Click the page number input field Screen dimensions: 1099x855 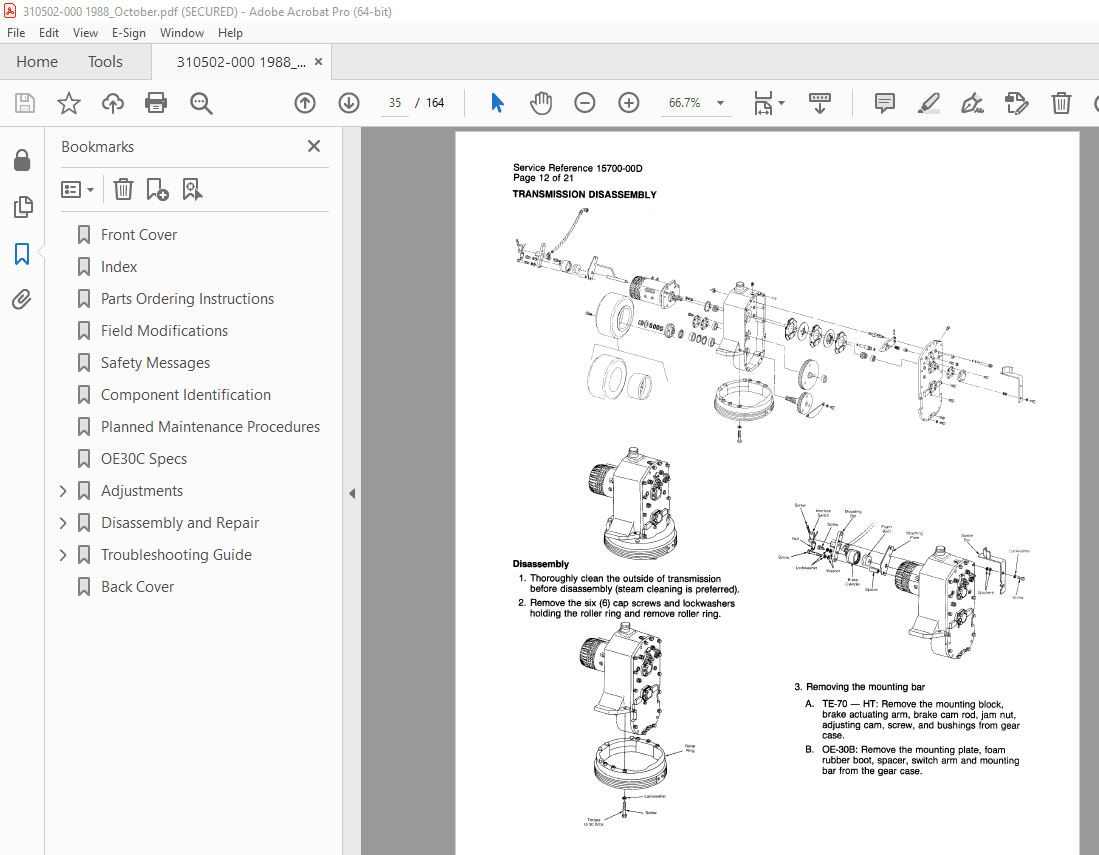[x=394, y=102]
